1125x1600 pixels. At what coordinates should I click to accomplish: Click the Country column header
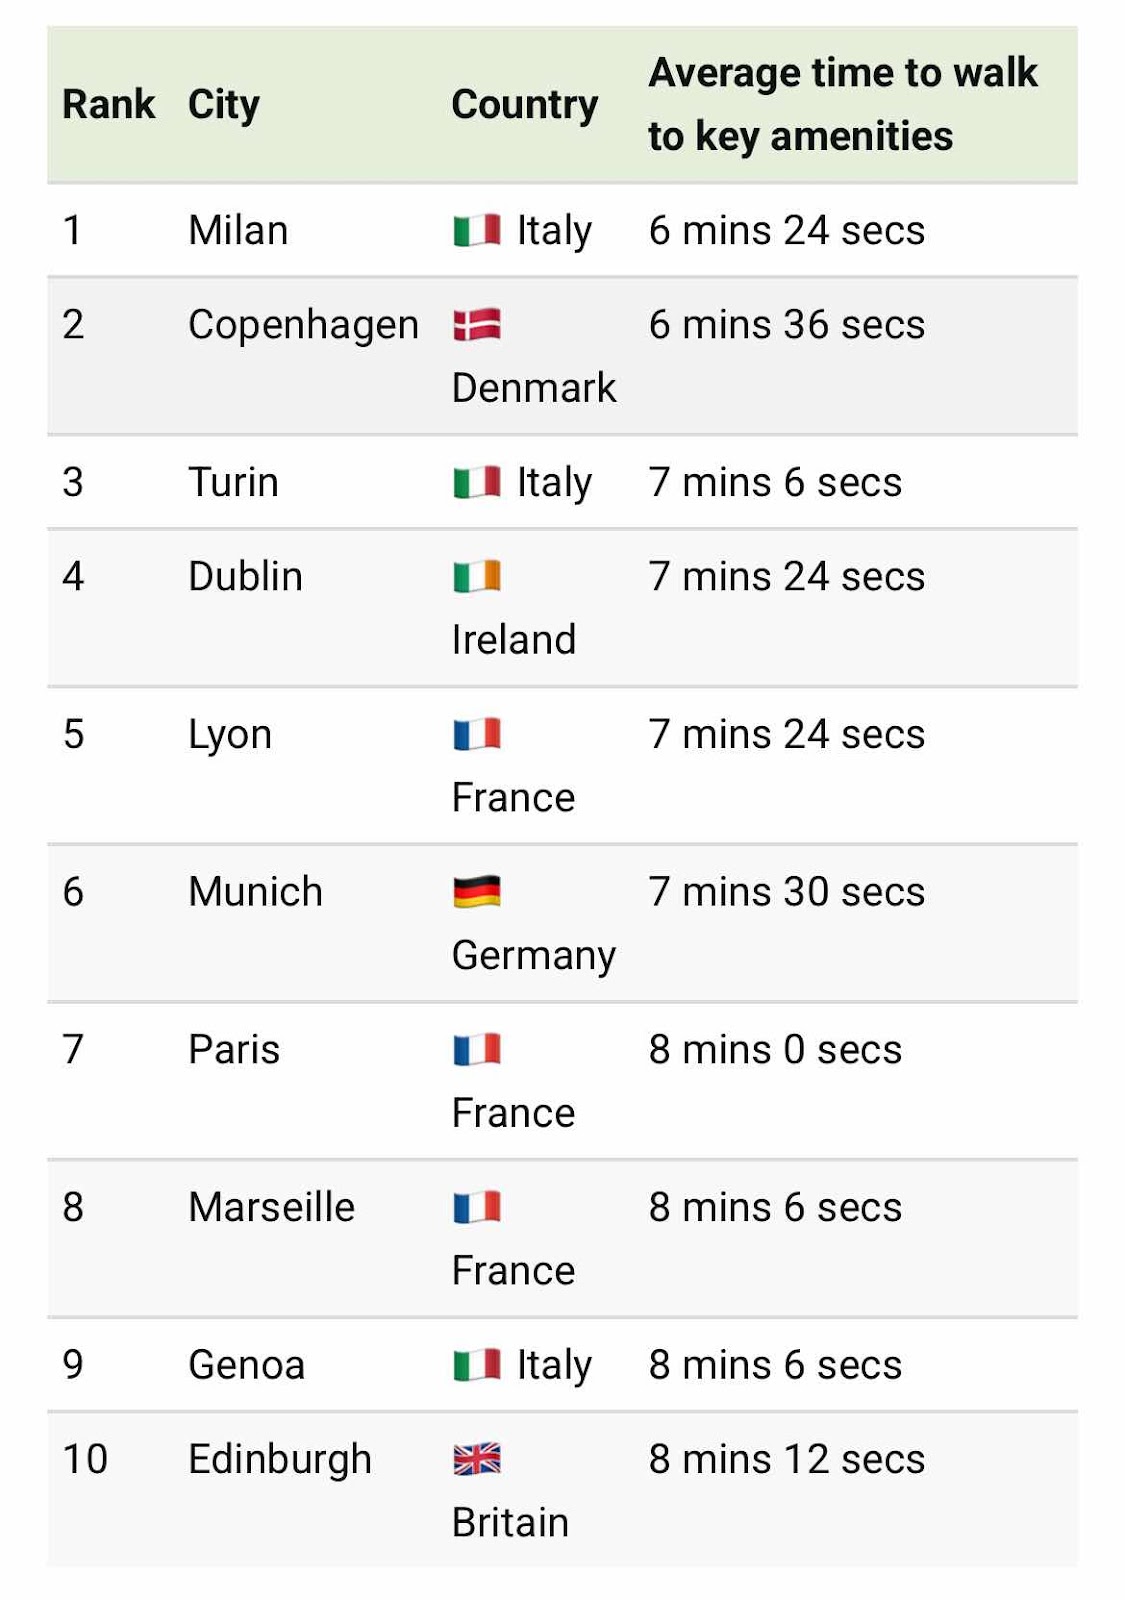tap(525, 104)
